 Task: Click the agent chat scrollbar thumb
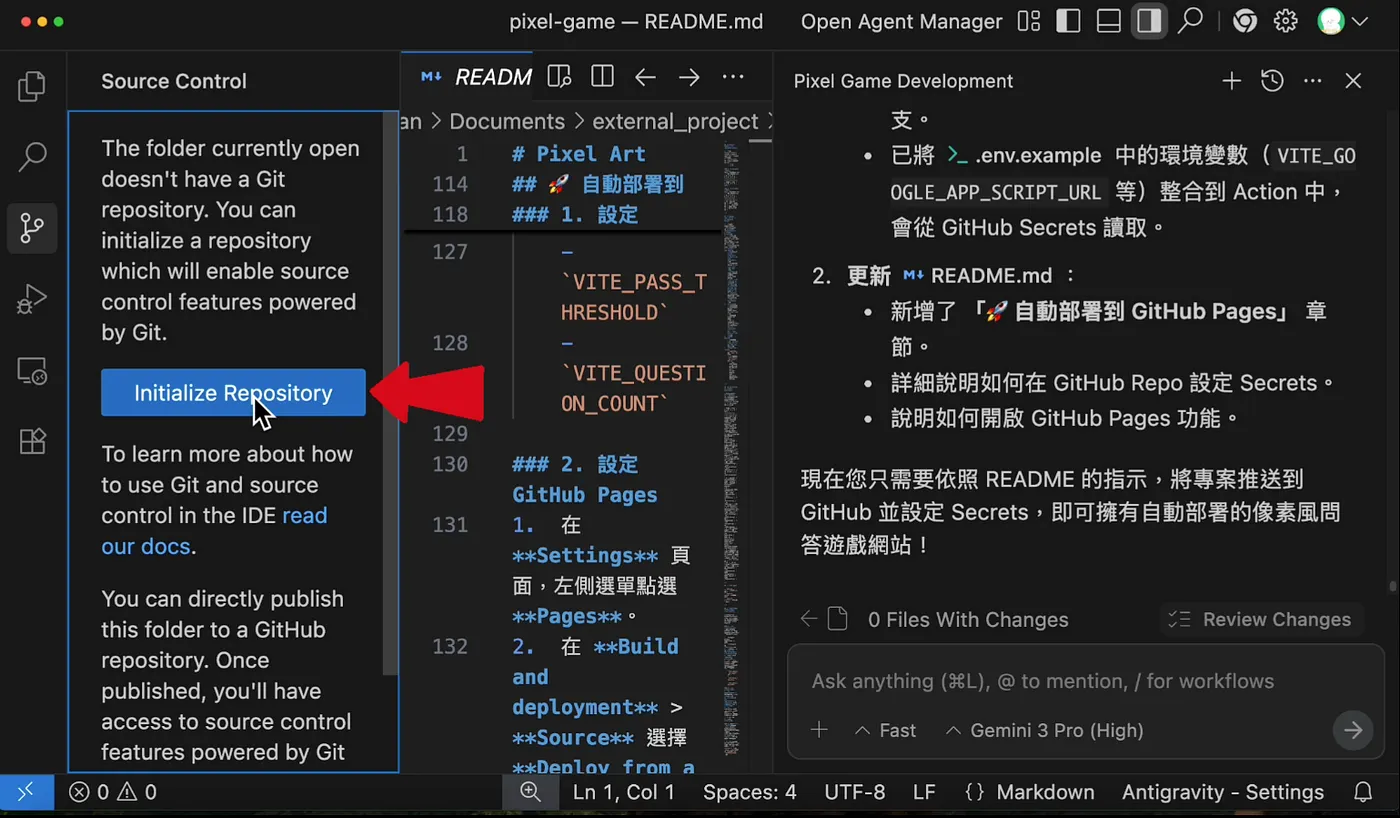click(1391, 586)
